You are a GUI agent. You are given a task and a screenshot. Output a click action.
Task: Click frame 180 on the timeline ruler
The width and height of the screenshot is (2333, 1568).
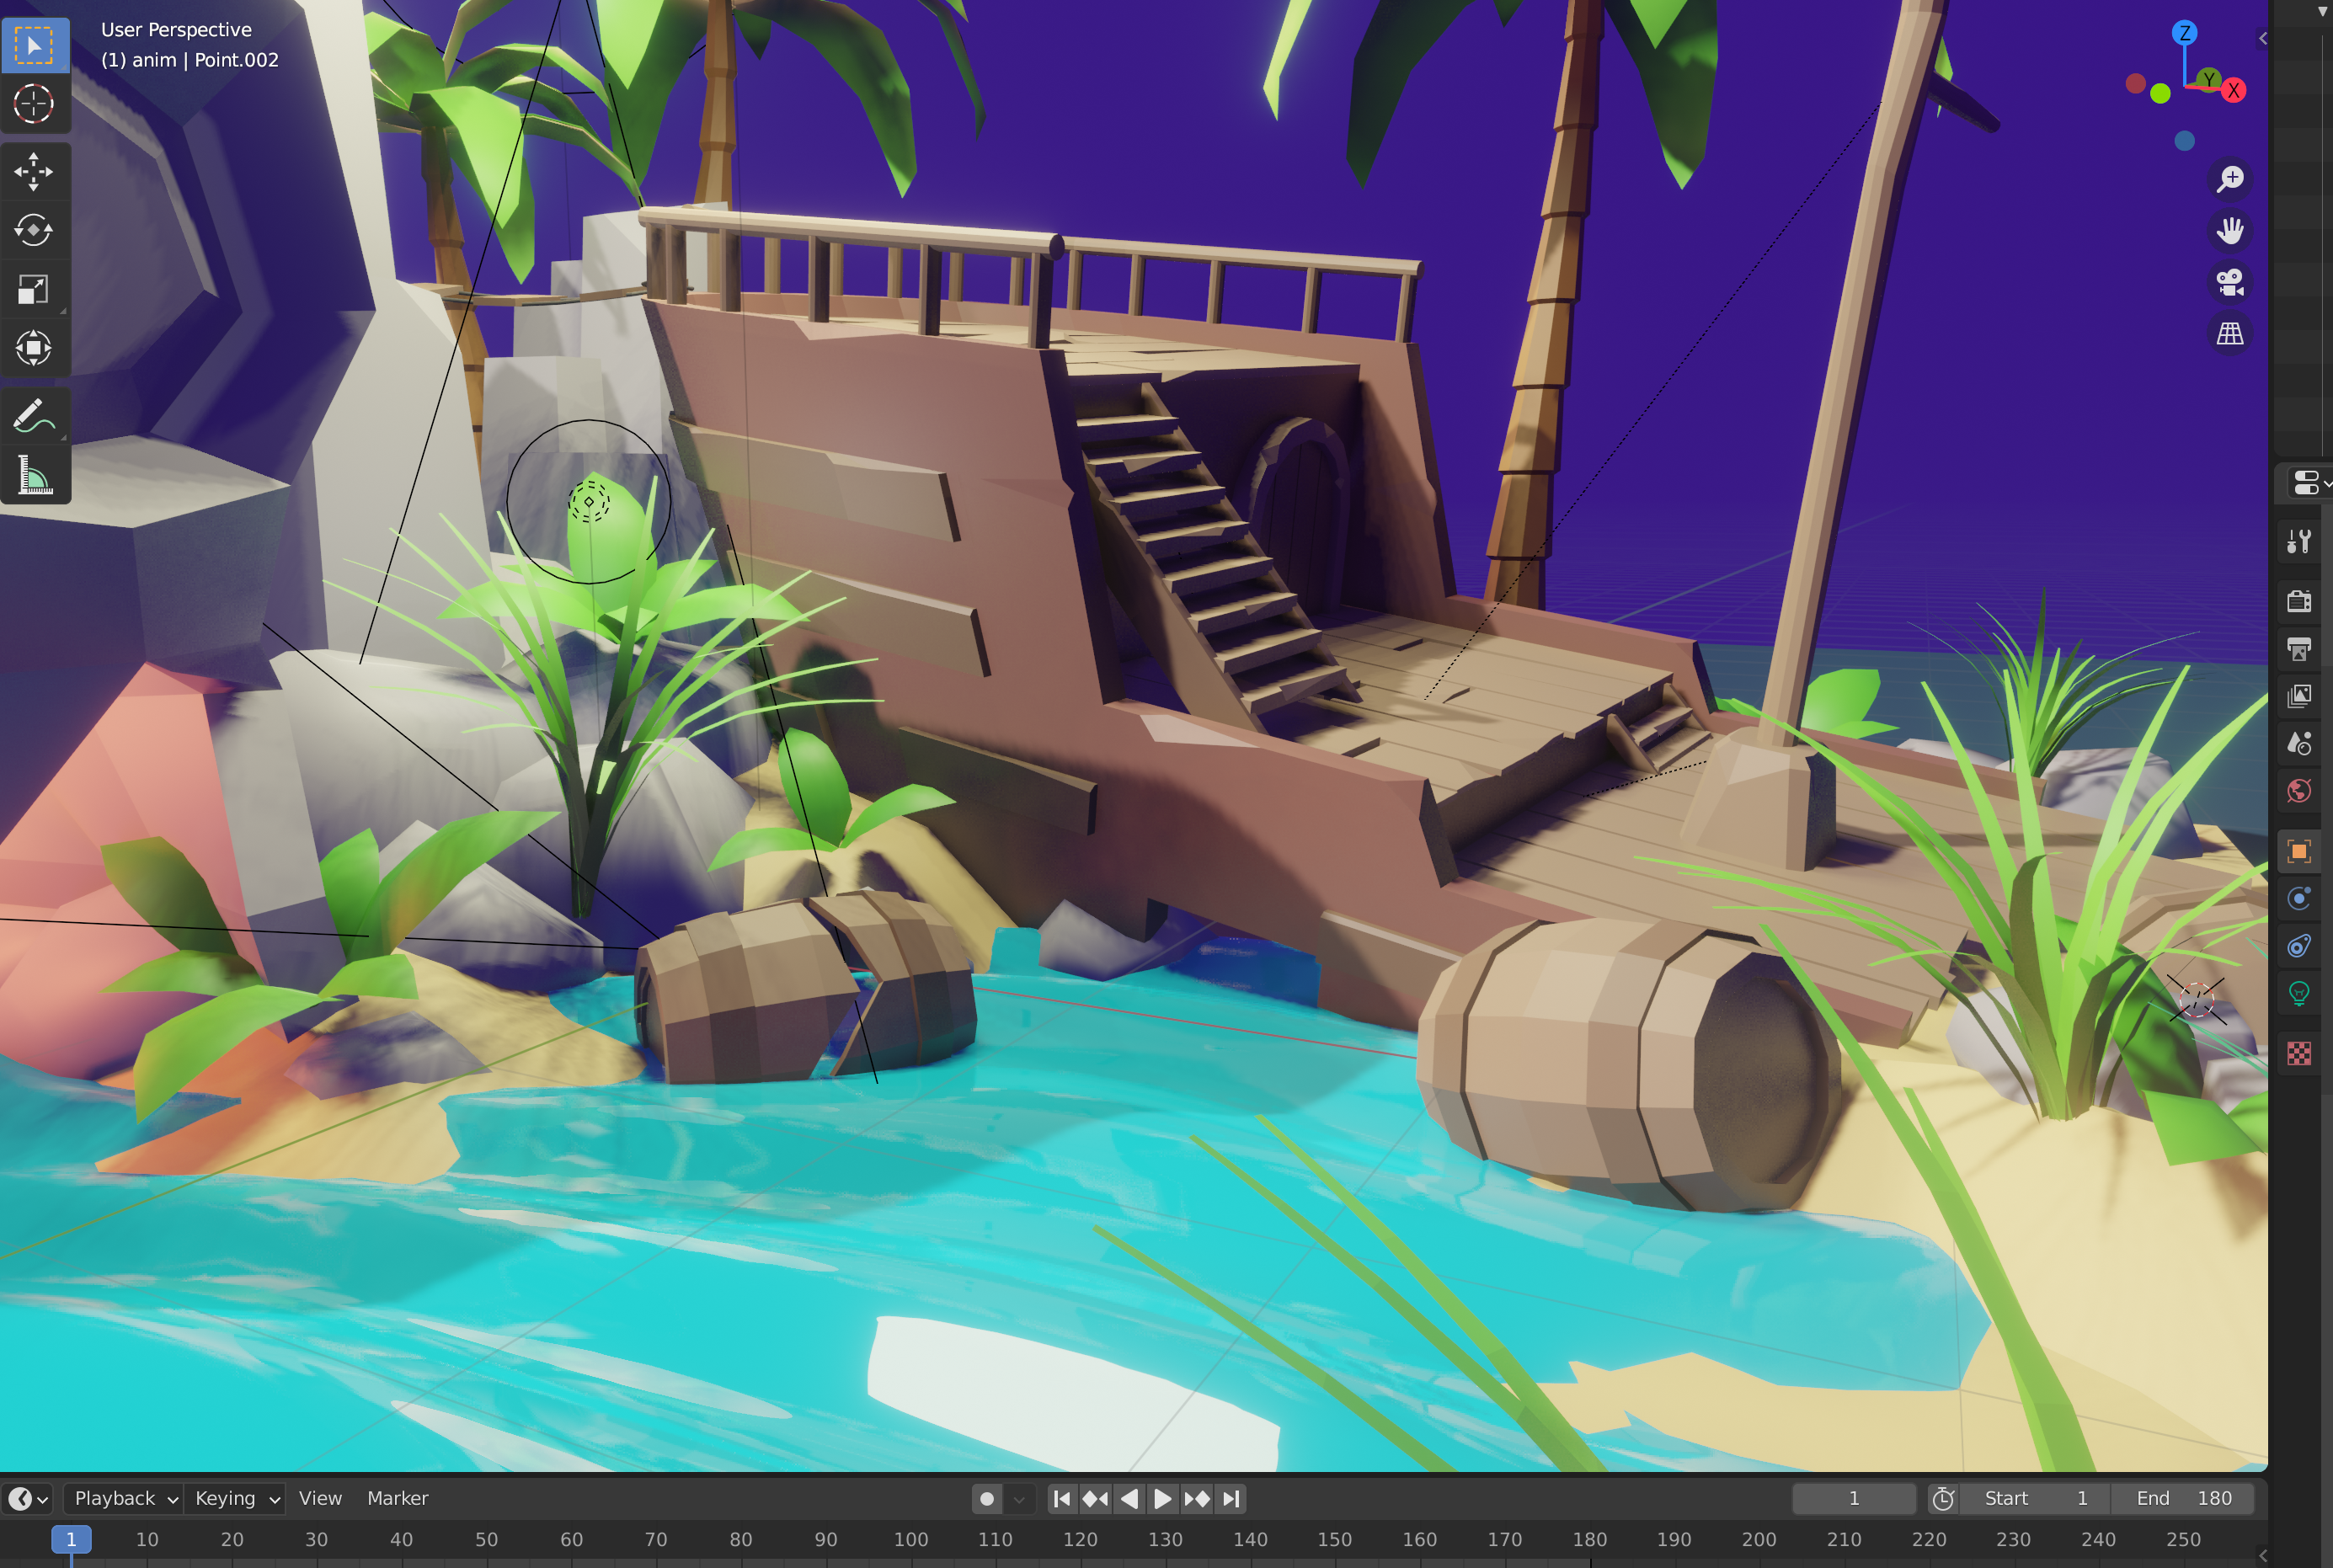point(1589,1539)
